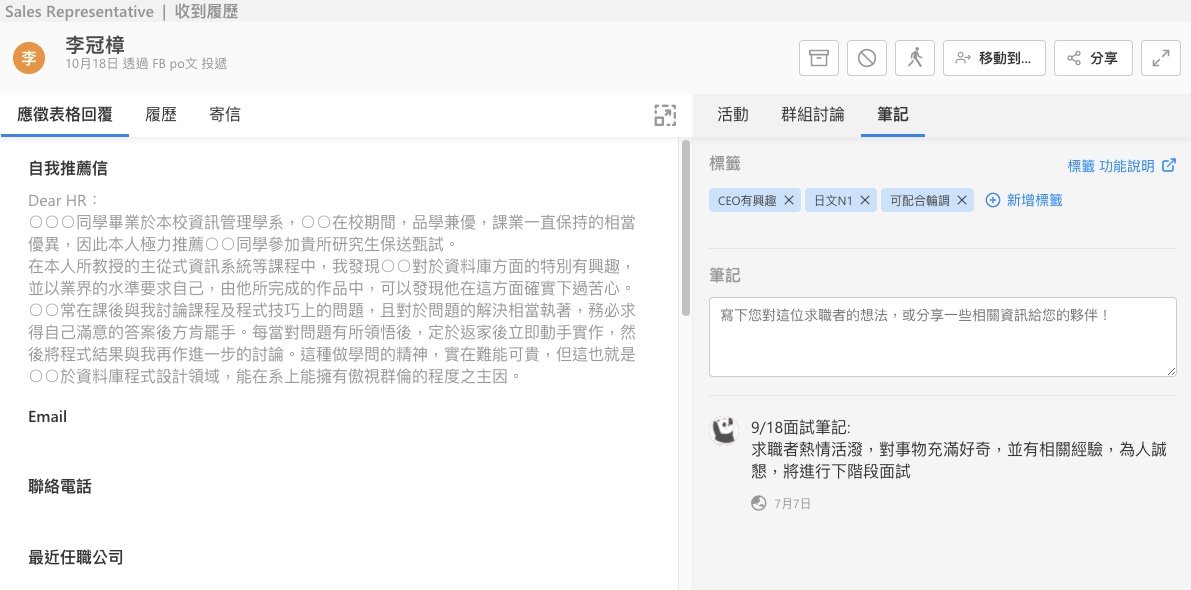This screenshot has width=1191, height=590.
Task: Click the left panel vertical scrollbar
Action: click(x=686, y=228)
